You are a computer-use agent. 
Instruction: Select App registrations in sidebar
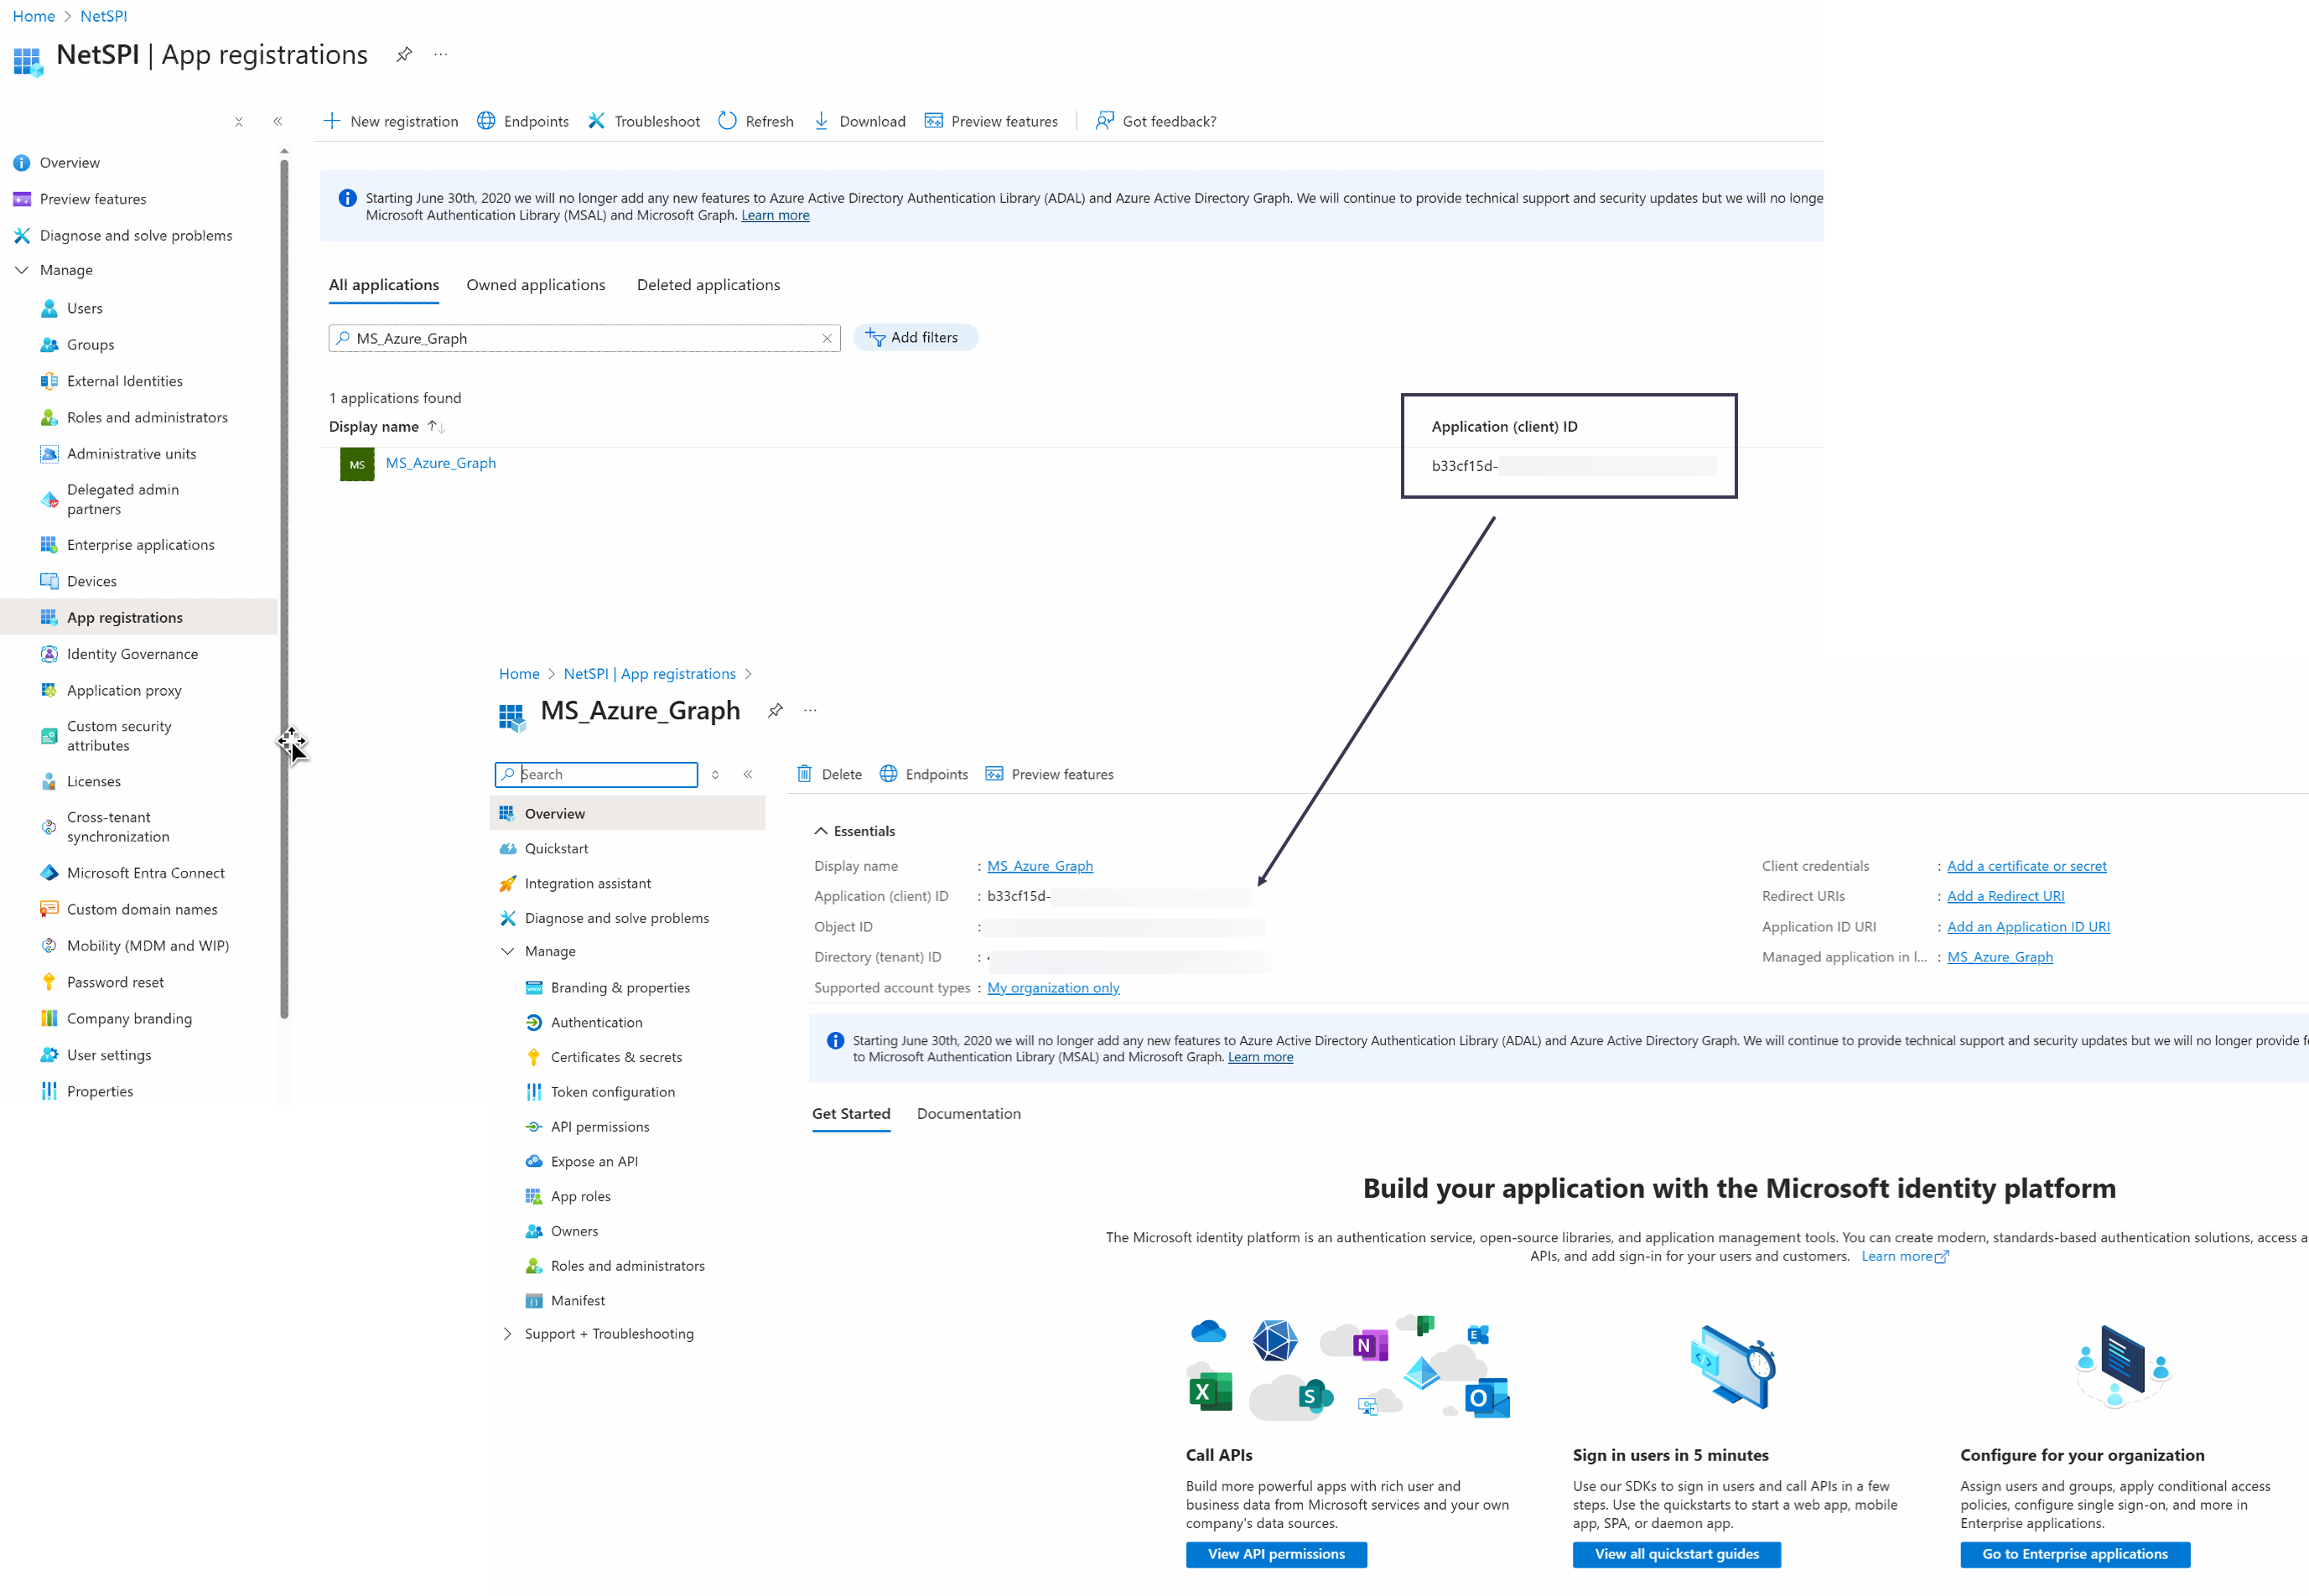[x=139, y=617]
